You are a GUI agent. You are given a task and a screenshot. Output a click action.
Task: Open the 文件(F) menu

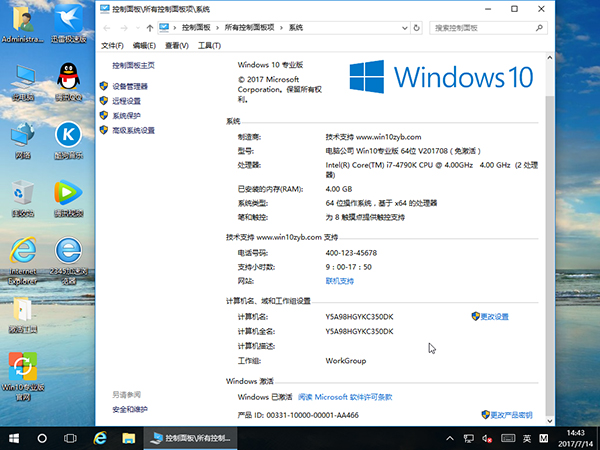pyautogui.click(x=113, y=46)
